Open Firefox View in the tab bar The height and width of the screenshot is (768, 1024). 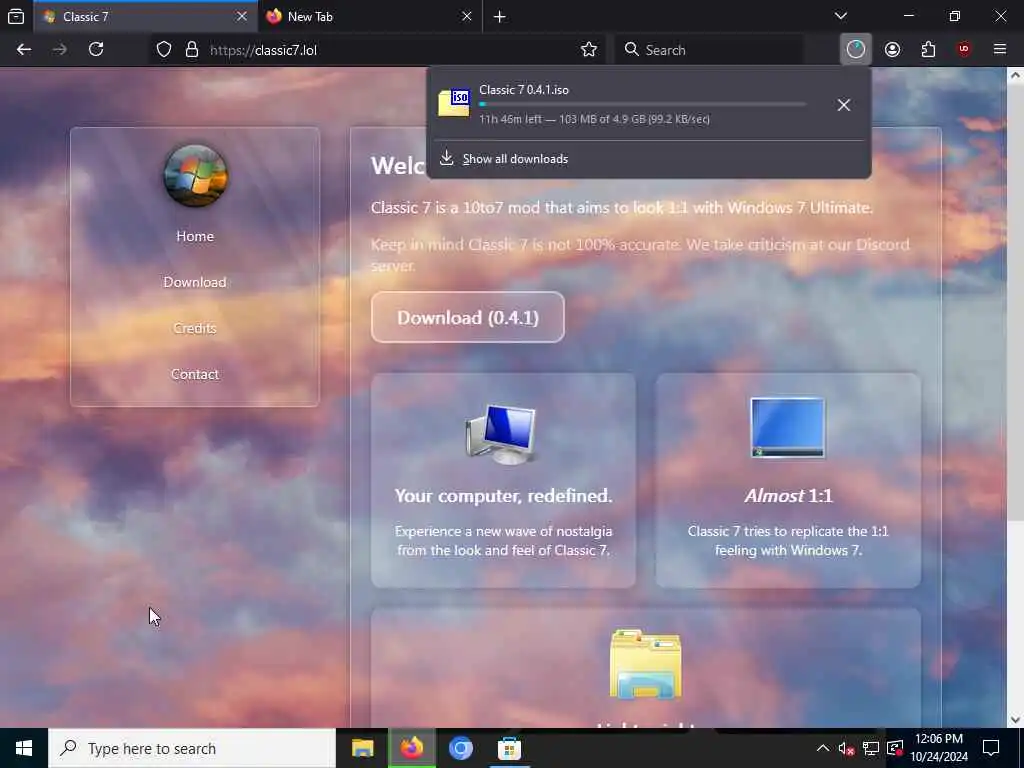[x=16, y=16]
